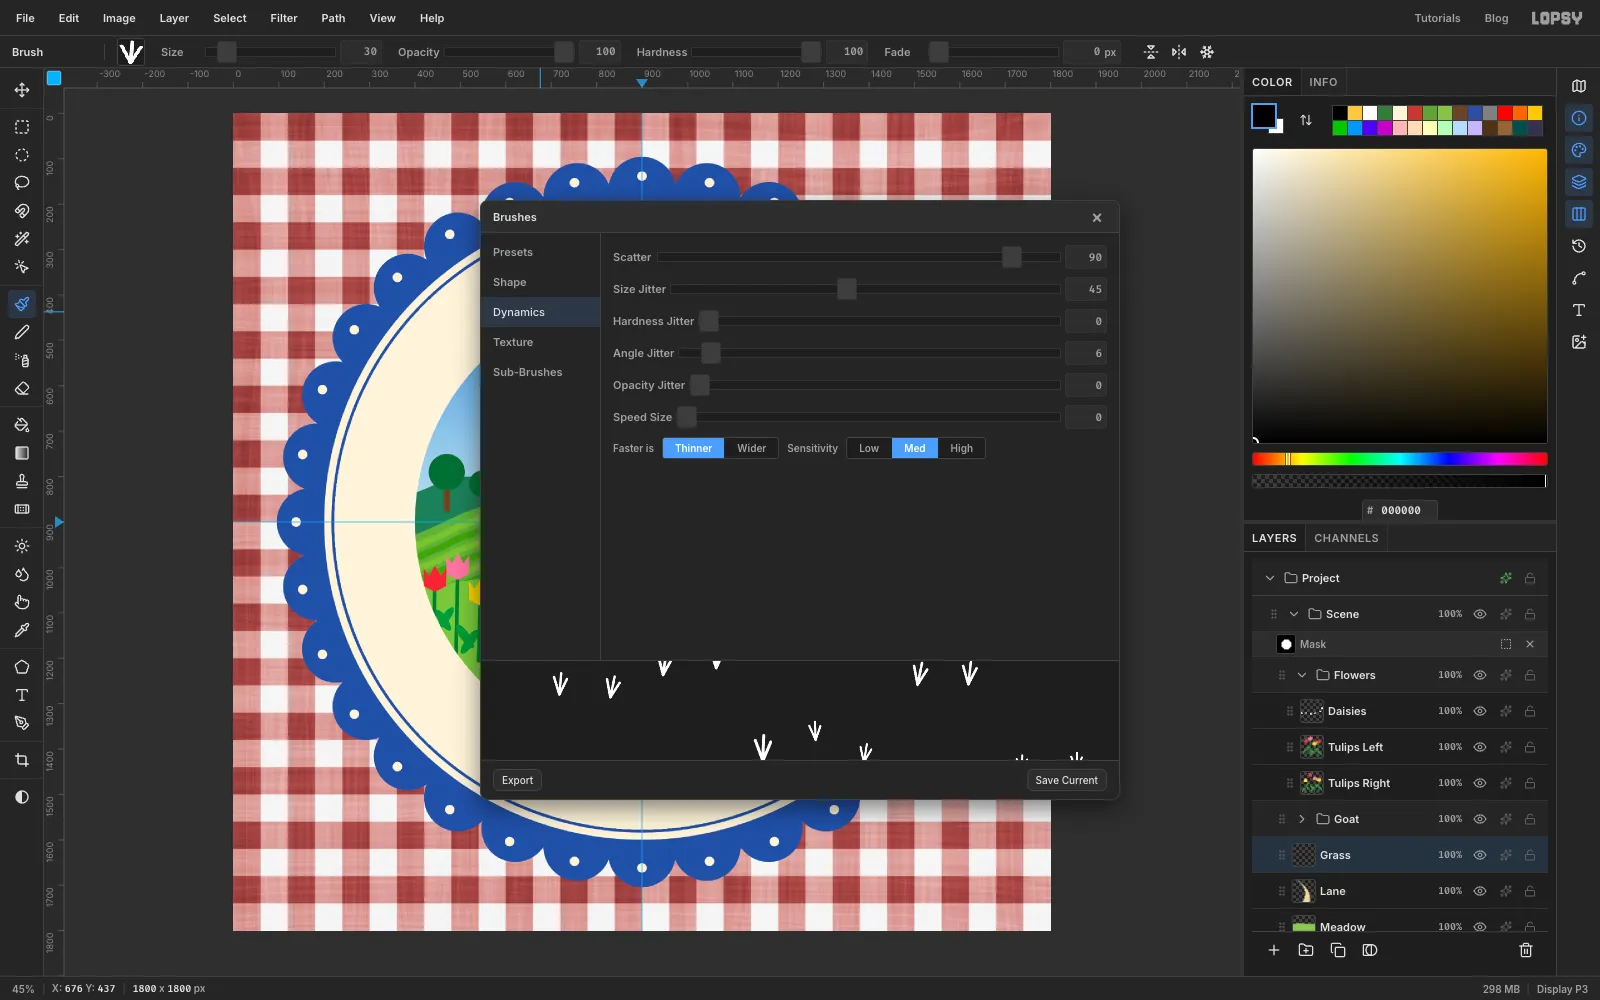Viewport: 1600px width, 1000px height.
Task: Collapse the Project group
Action: click(1270, 578)
